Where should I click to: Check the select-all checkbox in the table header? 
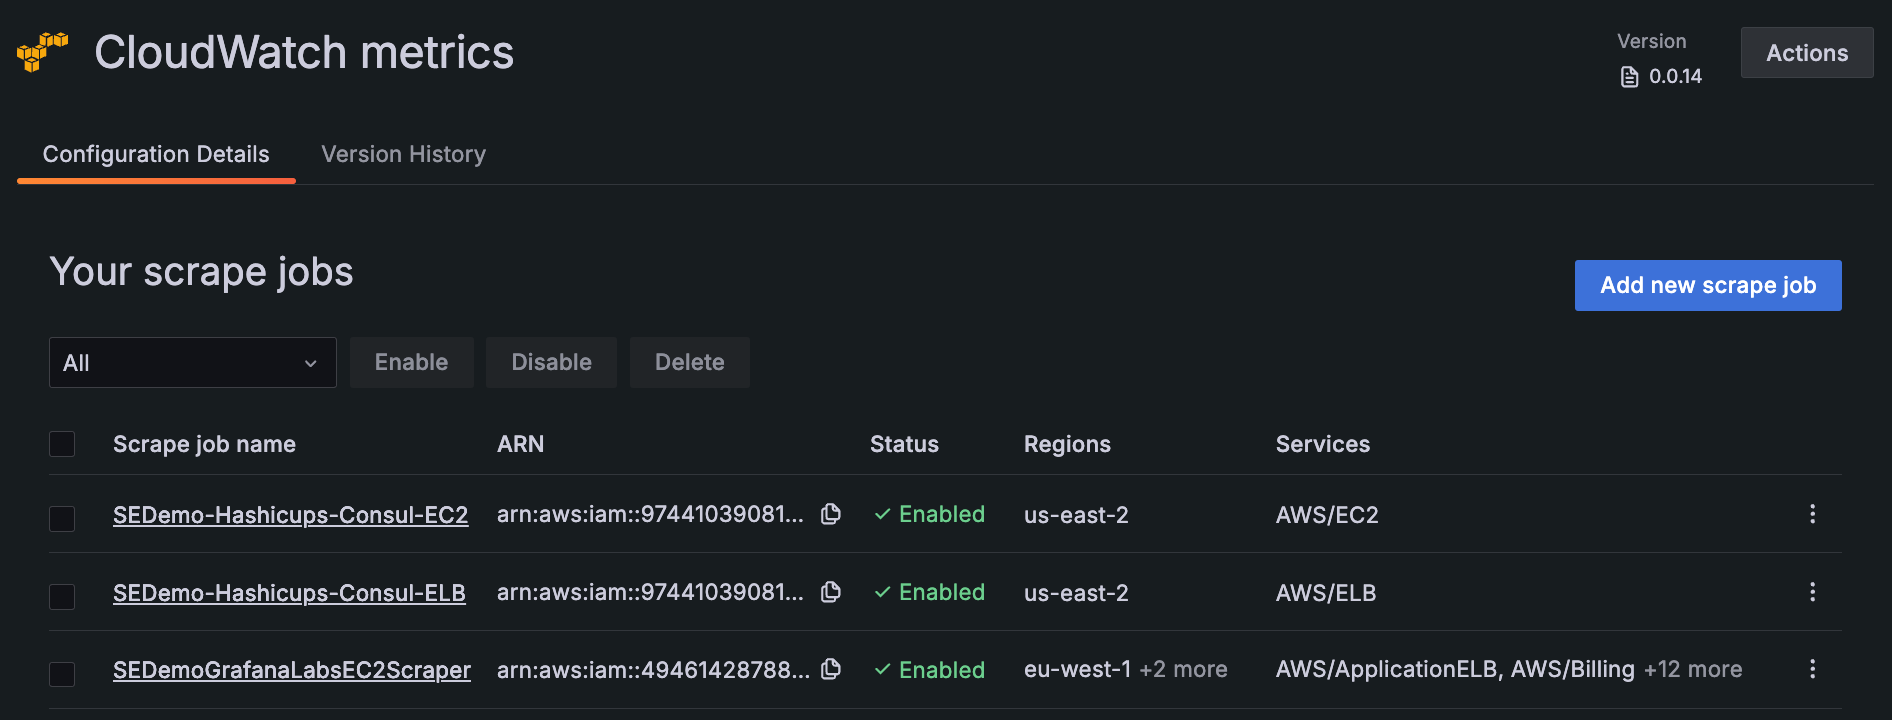(62, 443)
